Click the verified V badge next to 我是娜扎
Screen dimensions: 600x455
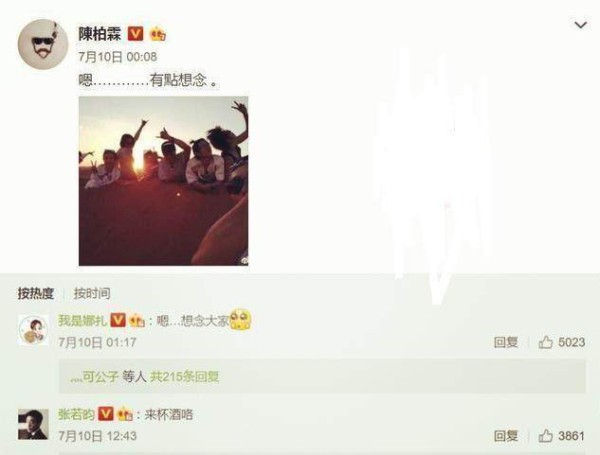point(118,320)
